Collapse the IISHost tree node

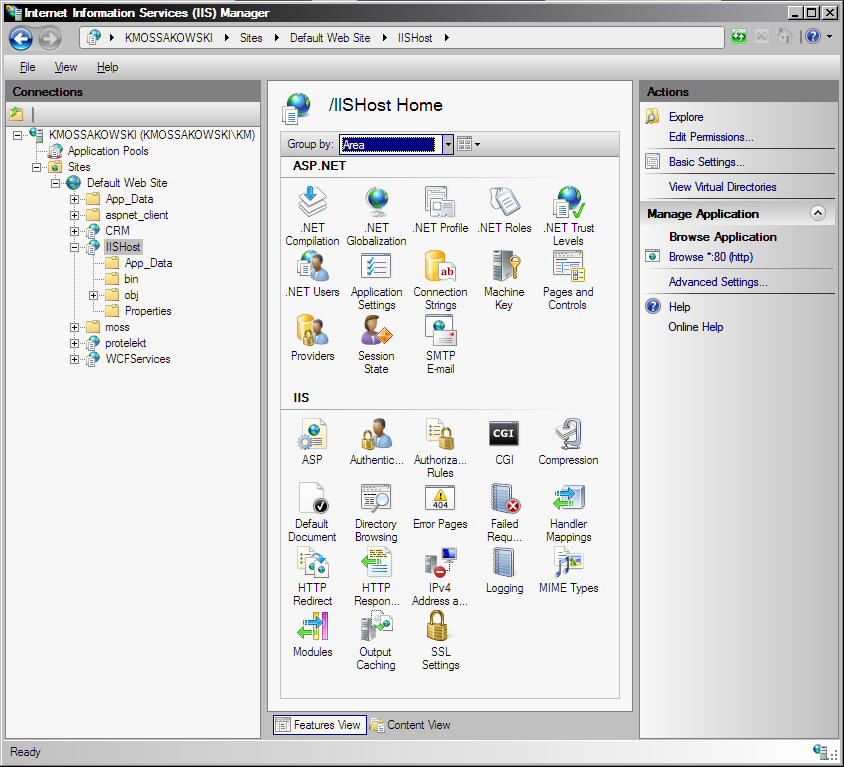[x=74, y=248]
